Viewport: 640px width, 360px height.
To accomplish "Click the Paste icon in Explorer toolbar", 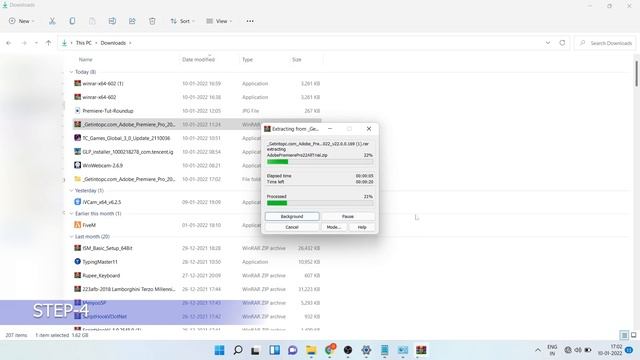I will click(92, 21).
